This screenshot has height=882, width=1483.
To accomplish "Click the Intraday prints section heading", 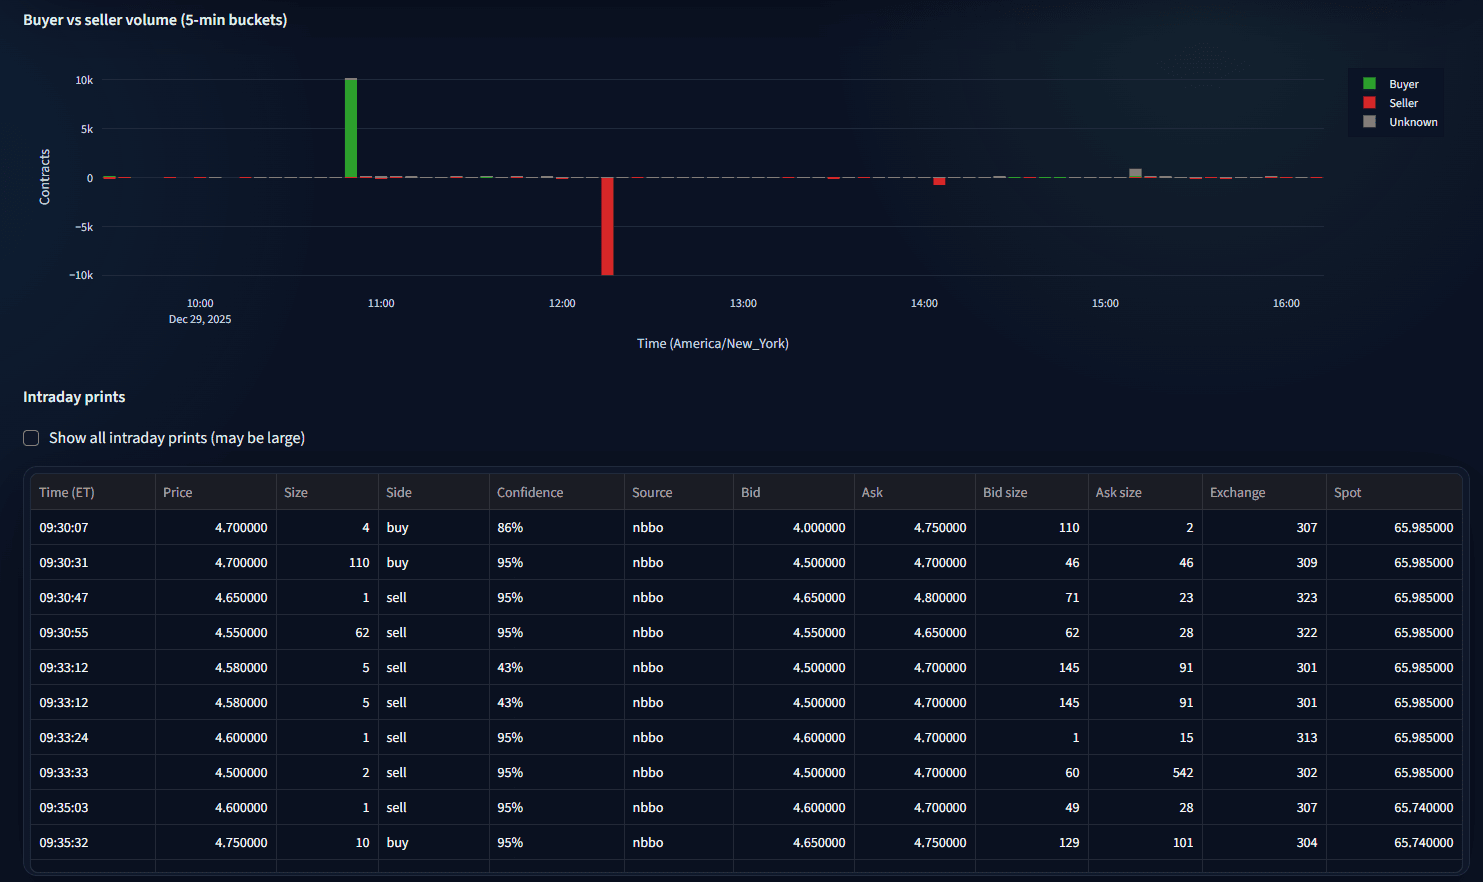I will click(74, 397).
